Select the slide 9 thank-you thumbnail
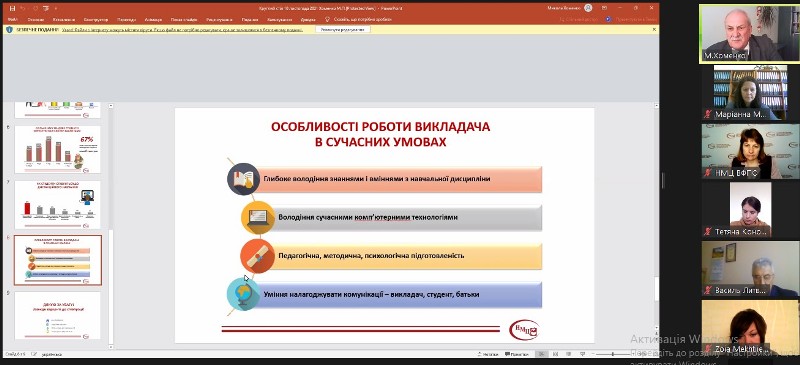 point(58,315)
